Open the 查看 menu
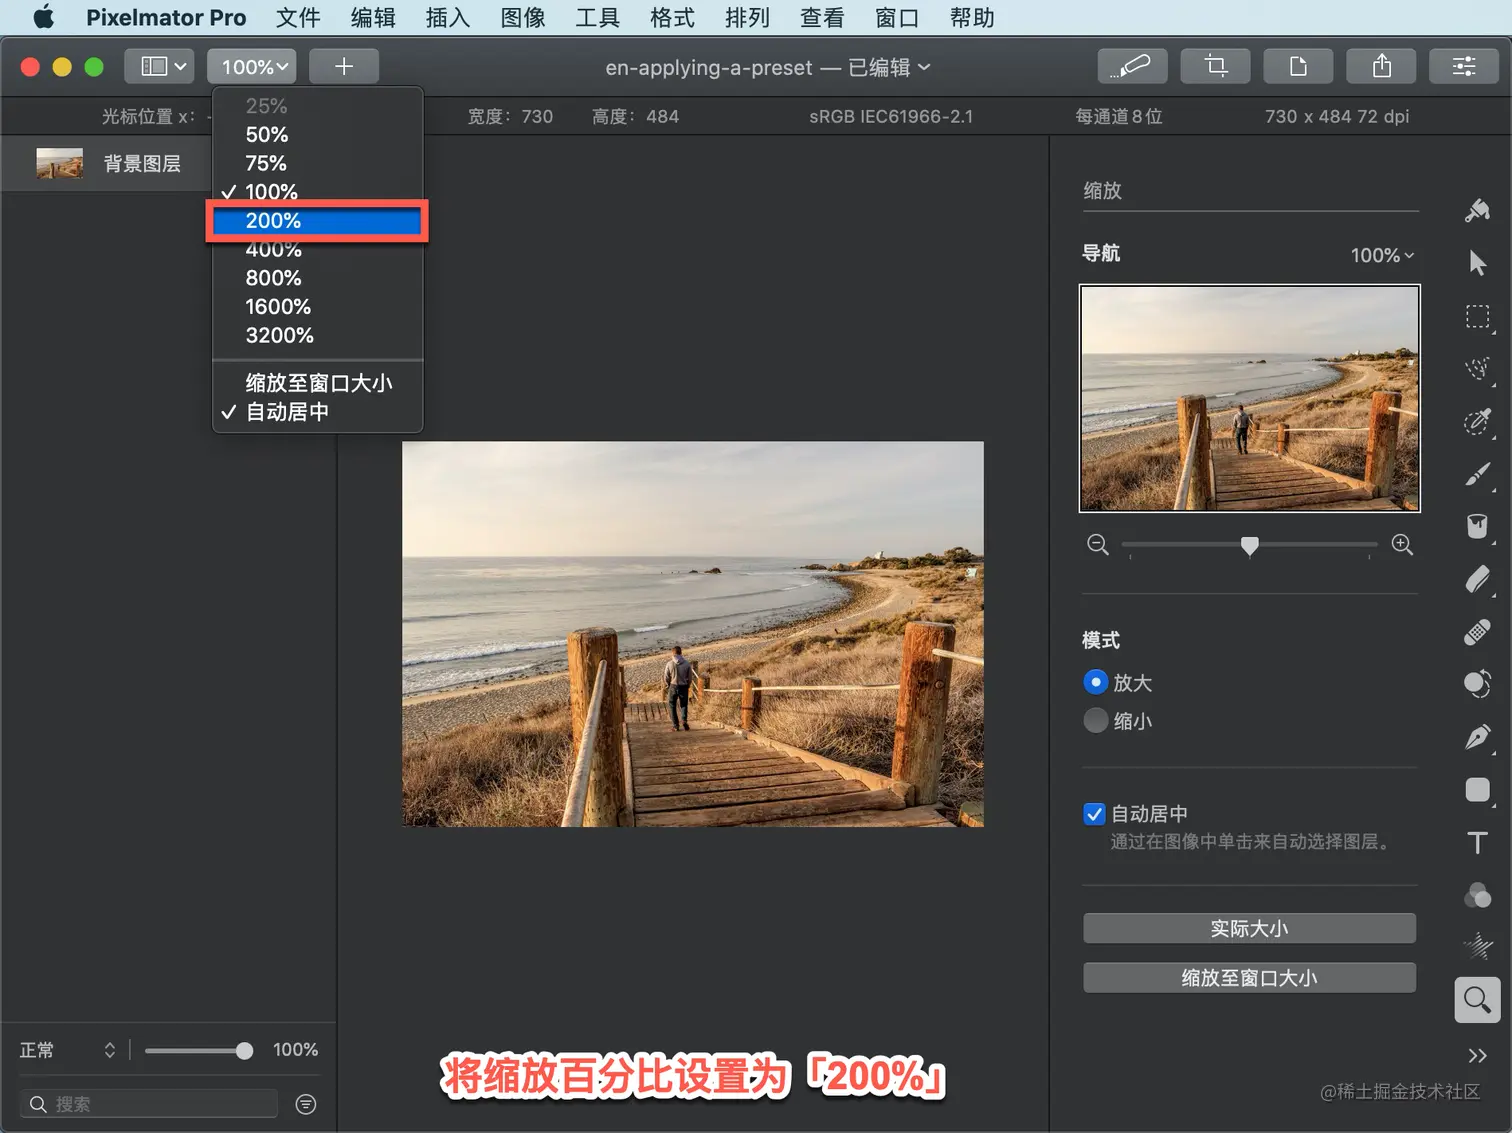The image size is (1512, 1133). (x=822, y=17)
